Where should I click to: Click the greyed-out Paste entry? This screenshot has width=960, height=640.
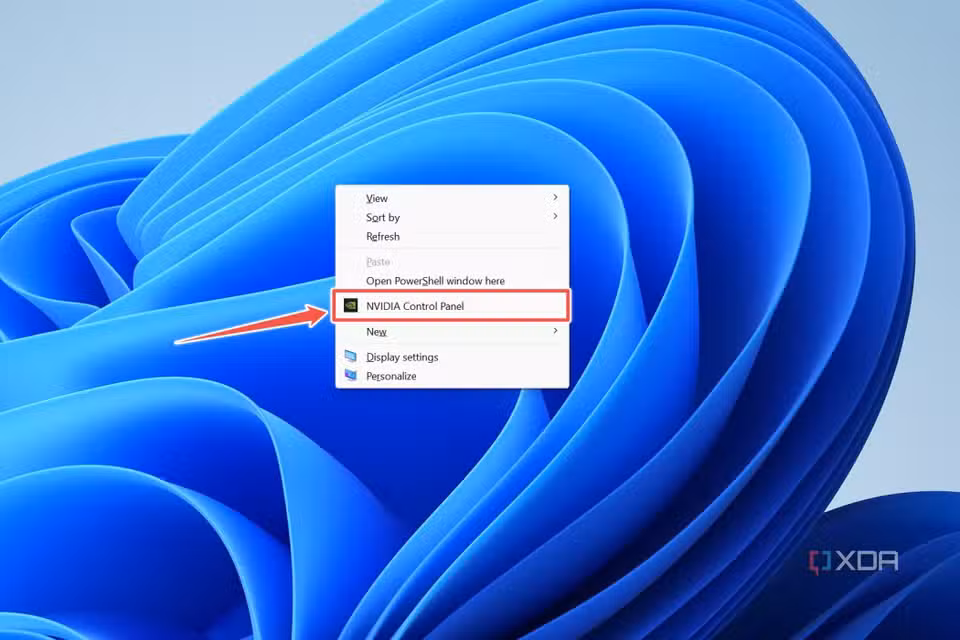coord(452,262)
